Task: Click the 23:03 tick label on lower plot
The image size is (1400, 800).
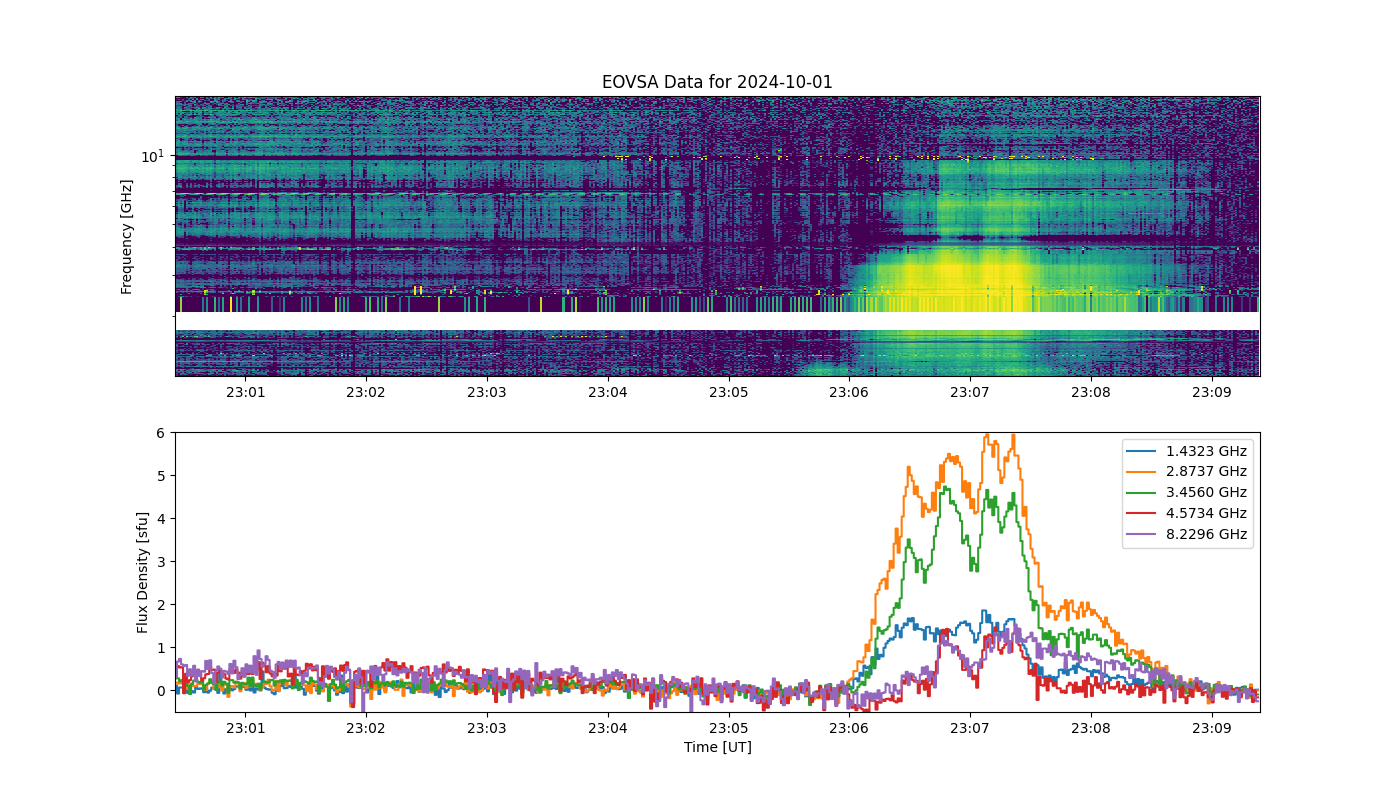Action: point(487,728)
